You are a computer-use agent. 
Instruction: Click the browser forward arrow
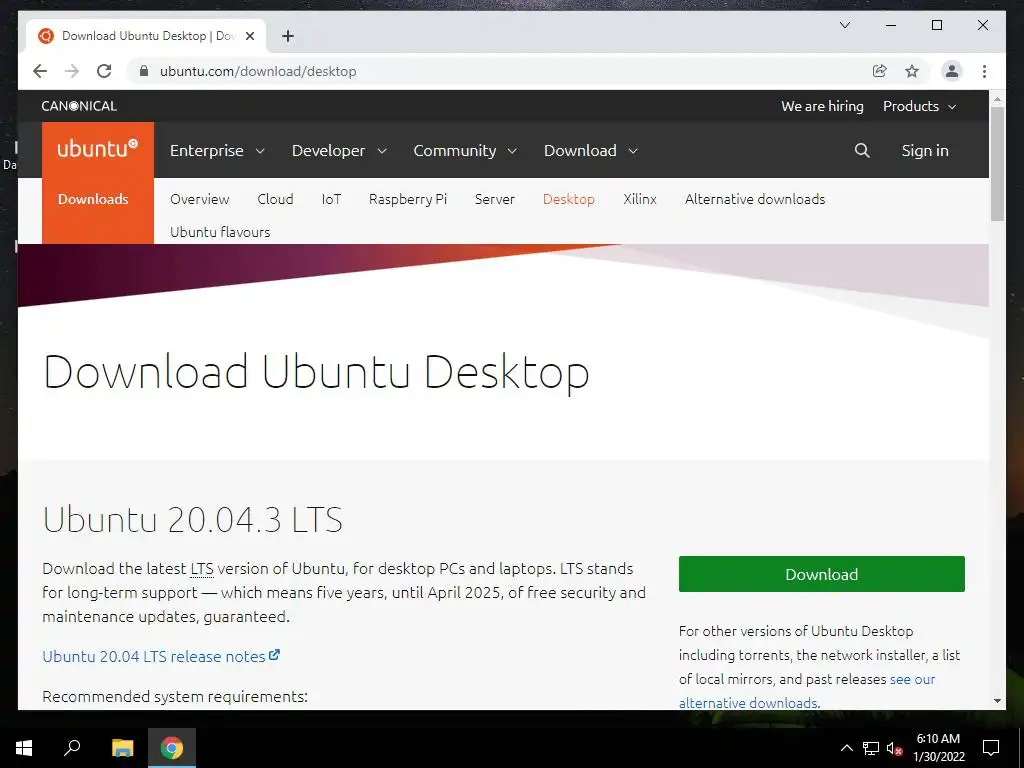(72, 71)
